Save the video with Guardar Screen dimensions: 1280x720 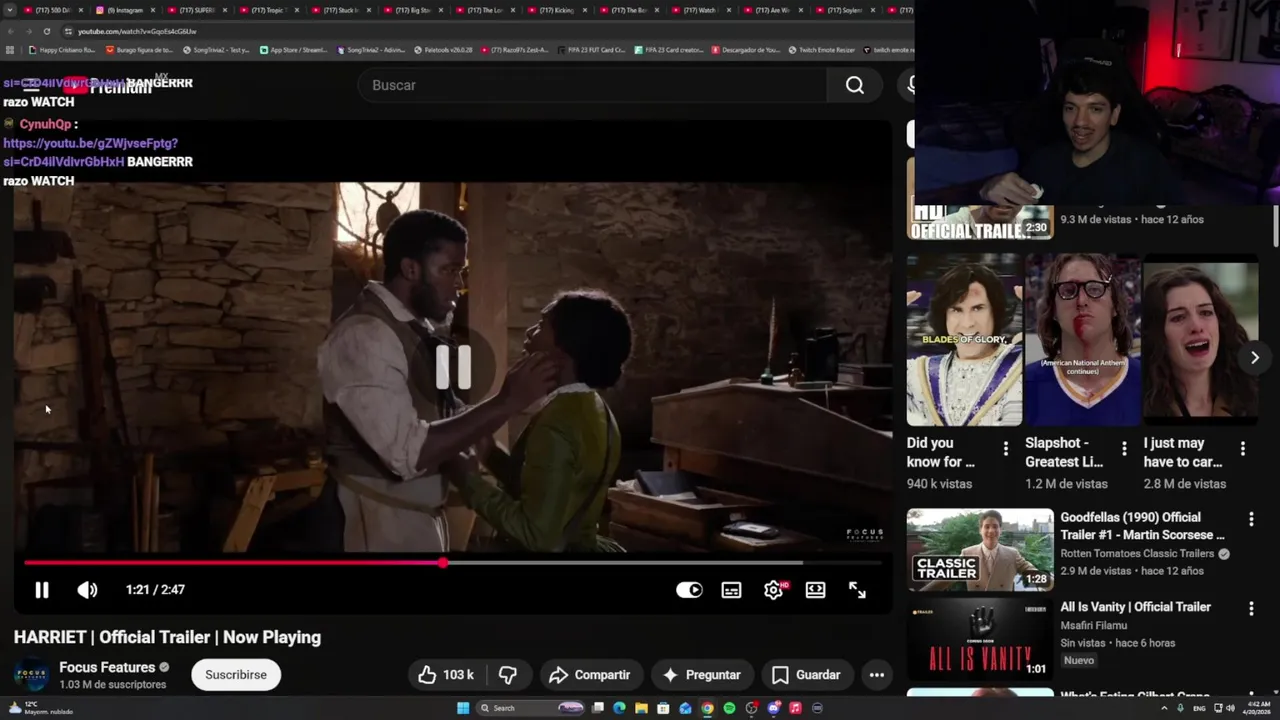pos(806,675)
